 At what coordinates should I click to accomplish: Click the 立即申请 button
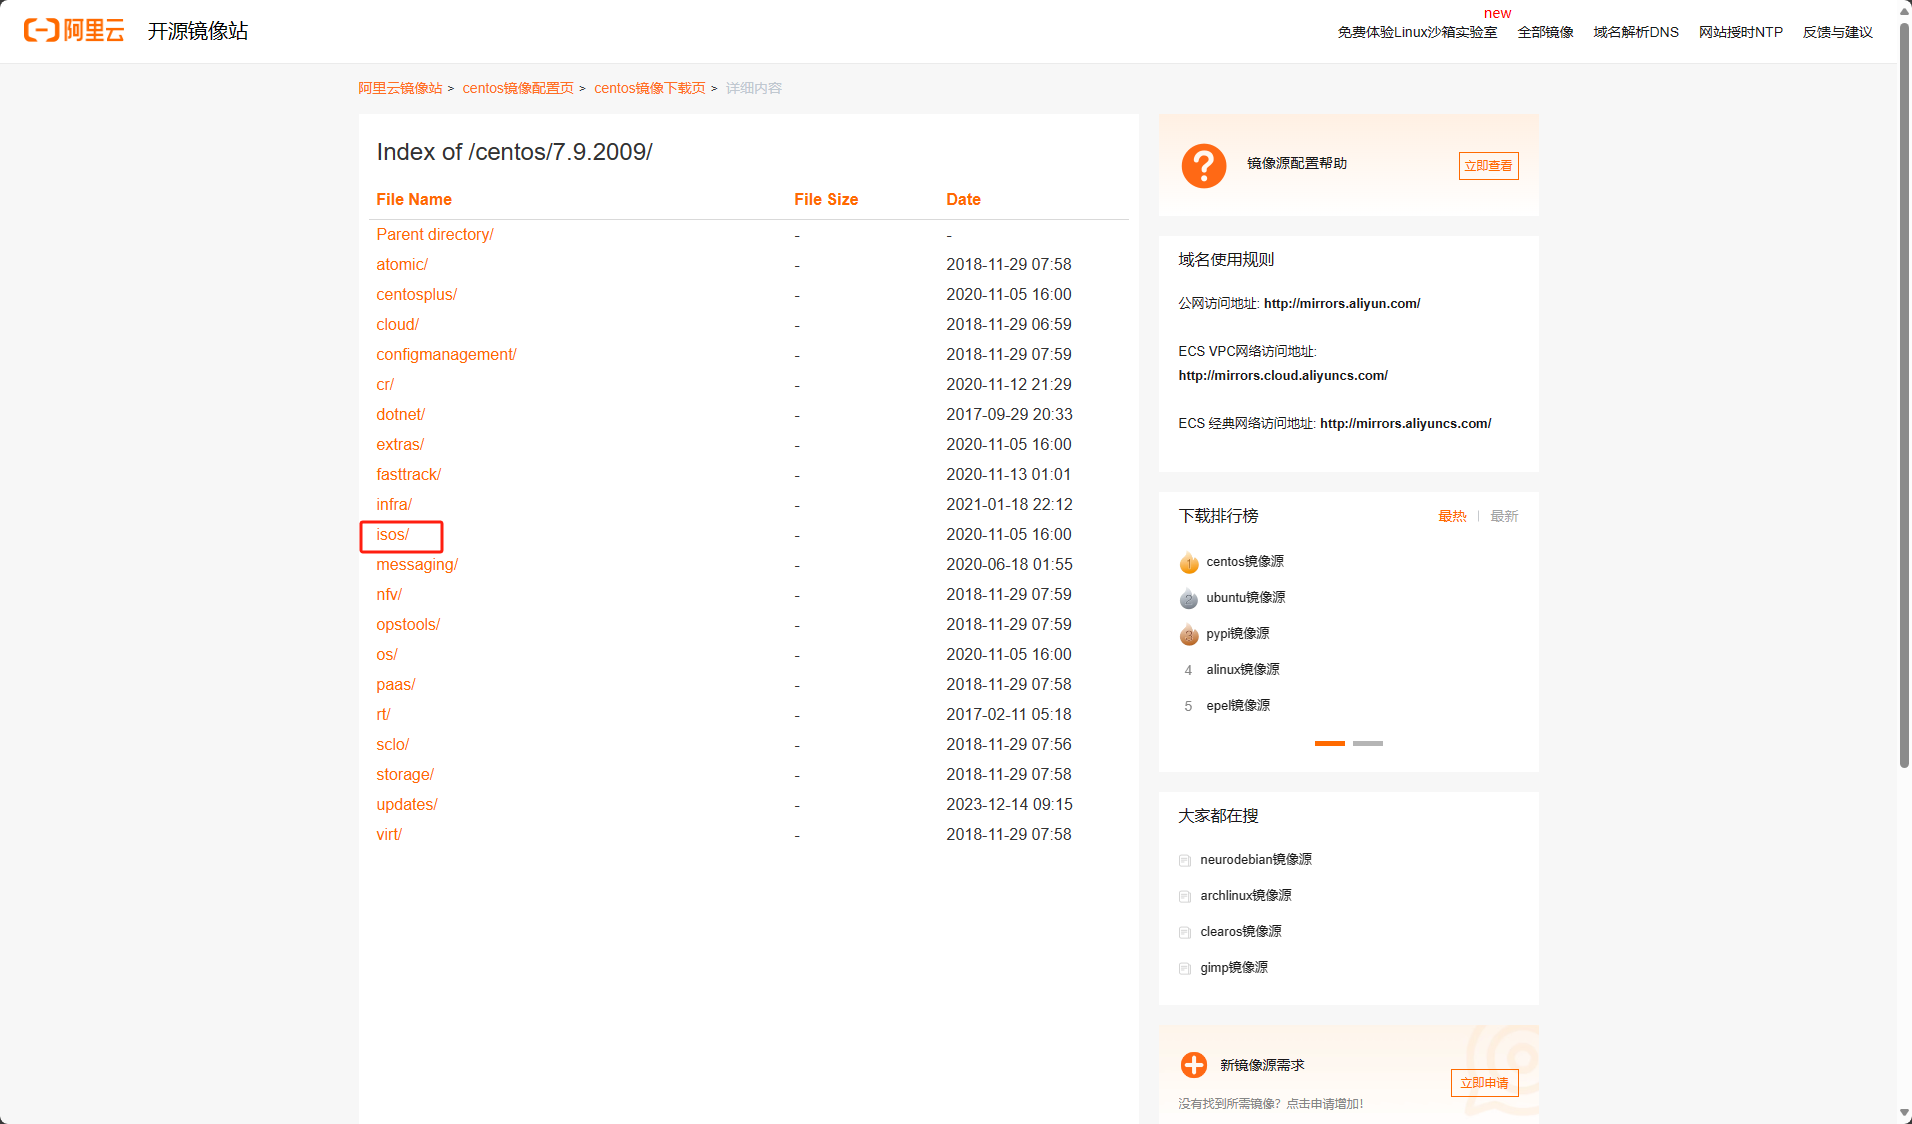(x=1484, y=1083)
